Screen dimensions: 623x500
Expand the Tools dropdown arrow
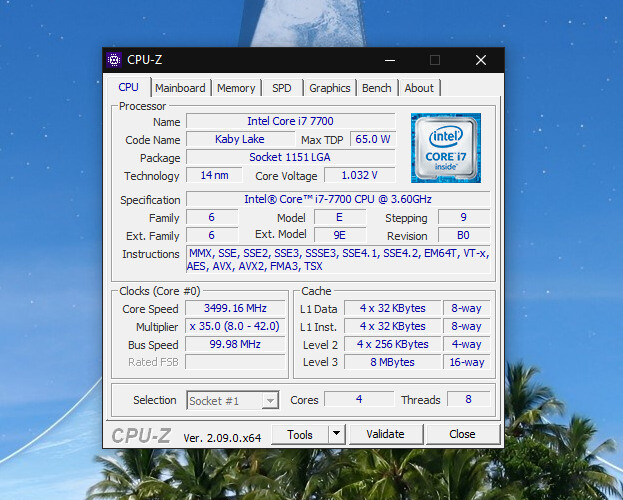tap(337, 434)
